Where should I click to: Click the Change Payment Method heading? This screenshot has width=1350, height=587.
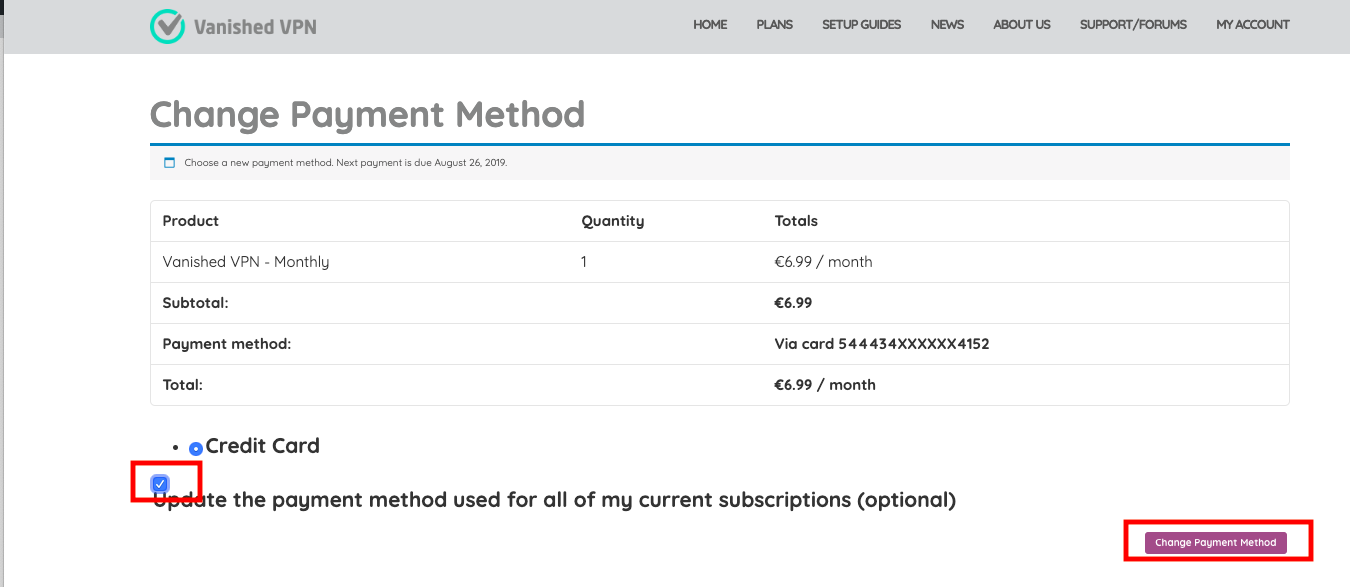pos(367,115)
